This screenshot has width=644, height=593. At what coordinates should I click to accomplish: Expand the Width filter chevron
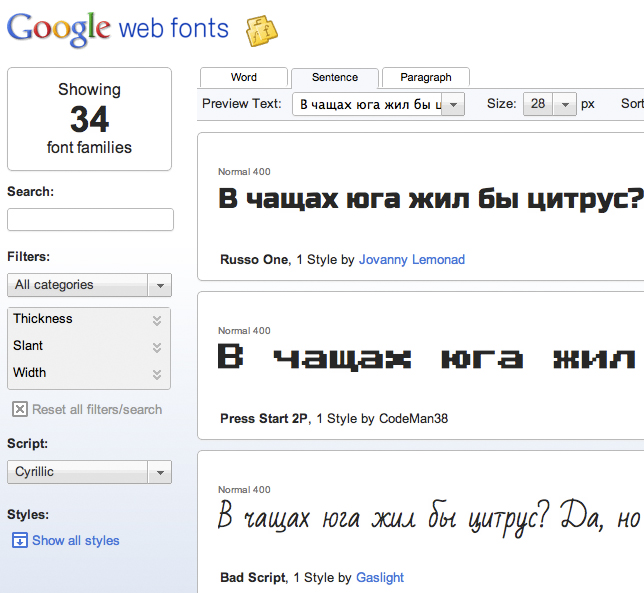pyautogui.click(x=157, y=374)
